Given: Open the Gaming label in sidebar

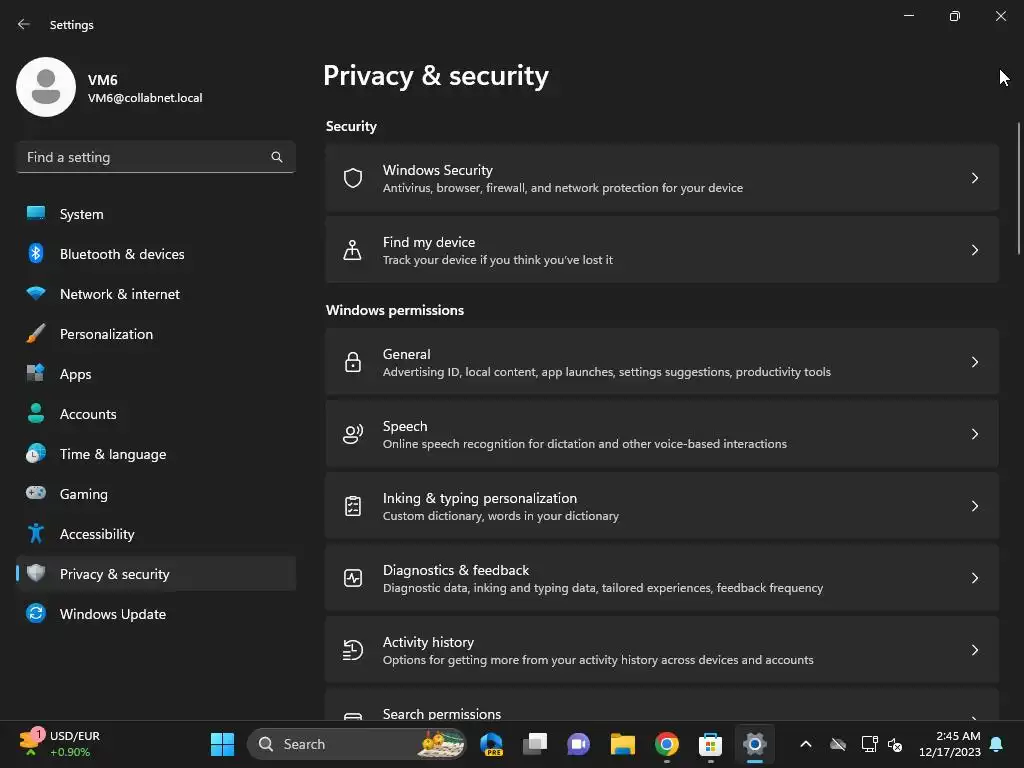Looking at the screenshot, I should 84,494.
